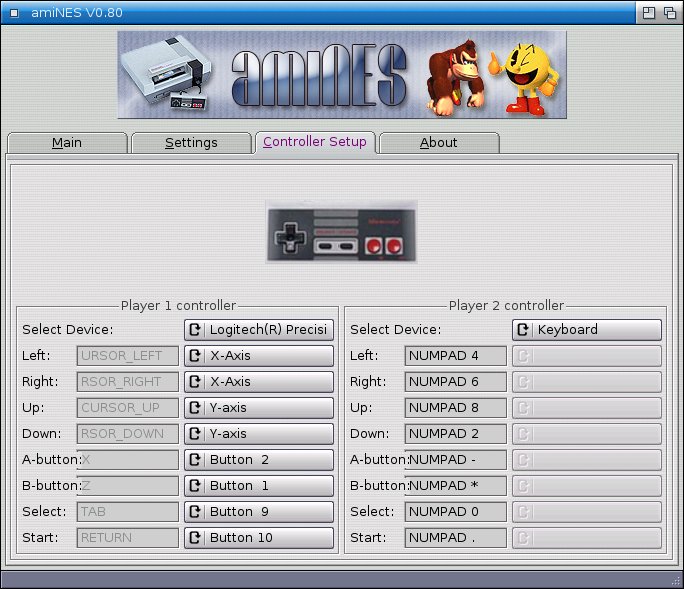Open Player 2 Select Device Keyboard gadget
This screenshot has width=684, height=589.
(x=587, y=330)
